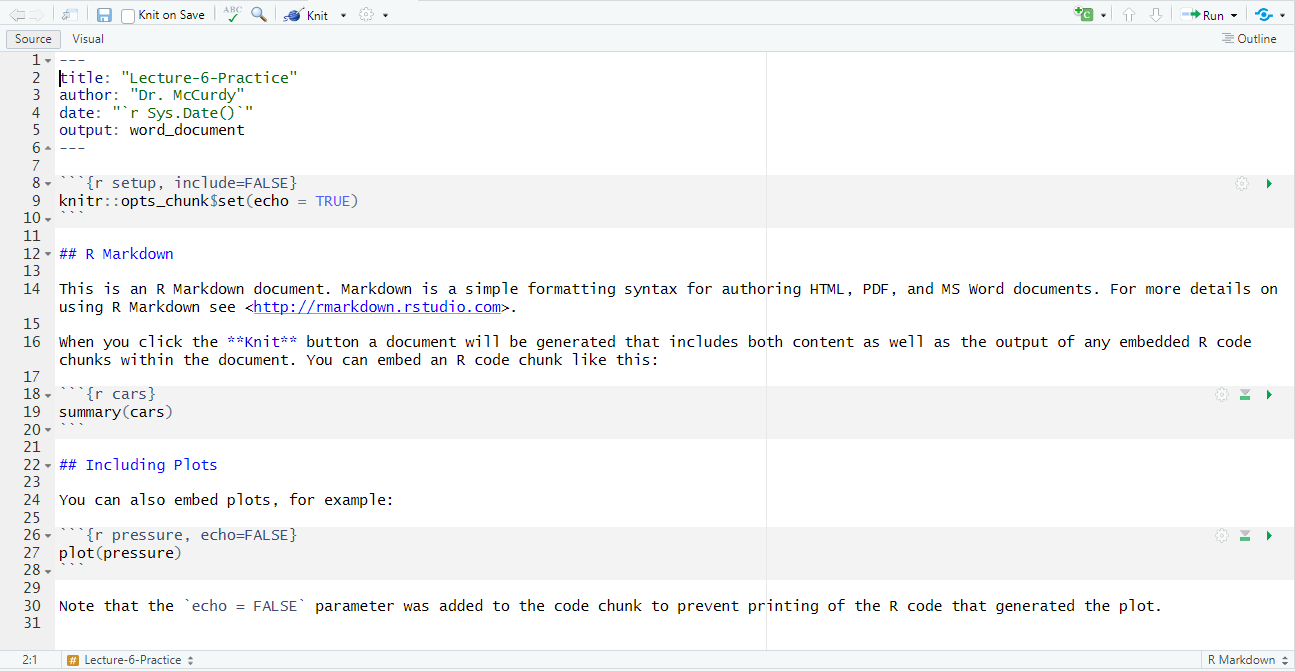Go to previous chunk with up arrow
The width and height of the screenshot is (1295, 671).
pos(1129,15)
